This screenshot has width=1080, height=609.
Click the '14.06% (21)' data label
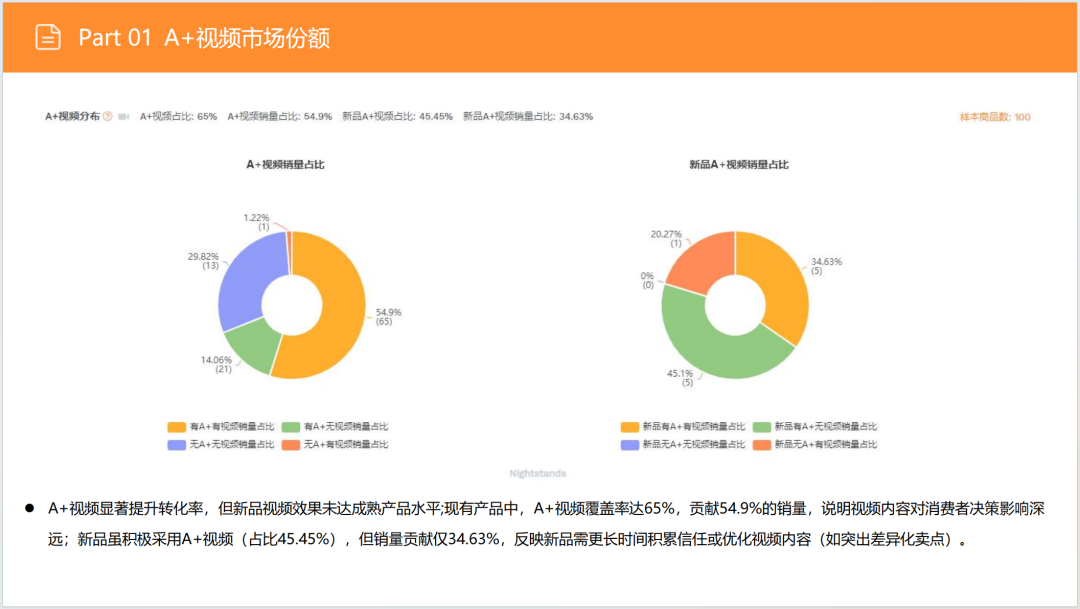(x=216, y=364)
